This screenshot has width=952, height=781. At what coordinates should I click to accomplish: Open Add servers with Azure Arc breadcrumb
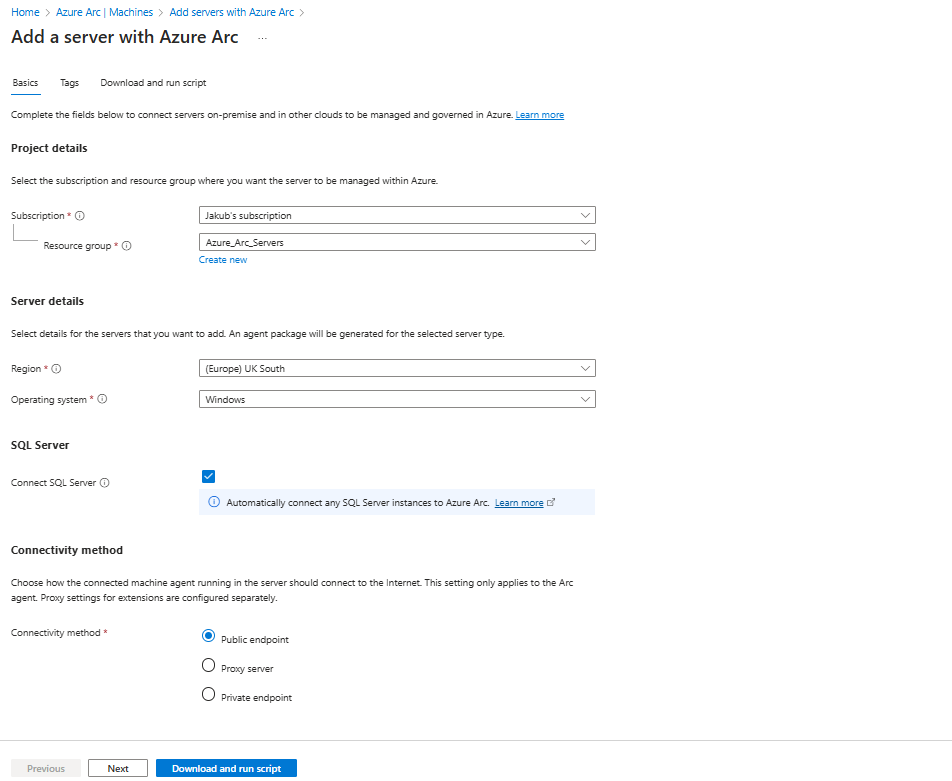231,12
